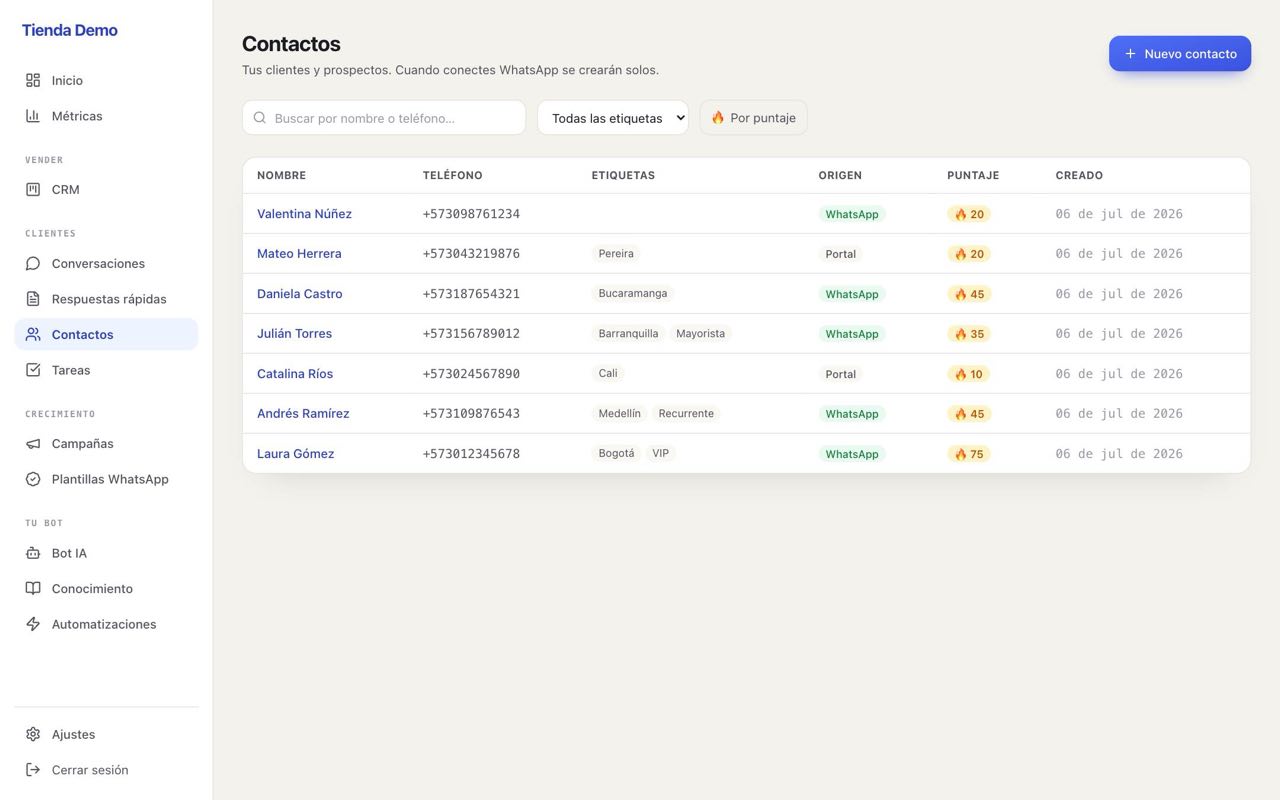The height and width of the screenshot is (800, 1280).
Task: Open Respuestas rápidas page
Action: 106,299
